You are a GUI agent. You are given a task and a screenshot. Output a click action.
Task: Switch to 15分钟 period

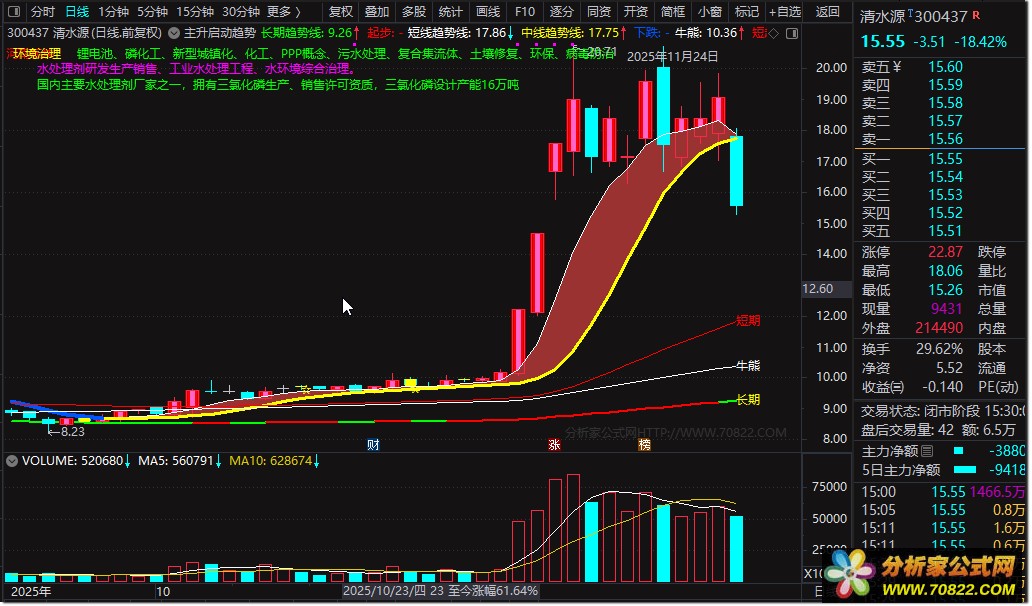point(195,12)
